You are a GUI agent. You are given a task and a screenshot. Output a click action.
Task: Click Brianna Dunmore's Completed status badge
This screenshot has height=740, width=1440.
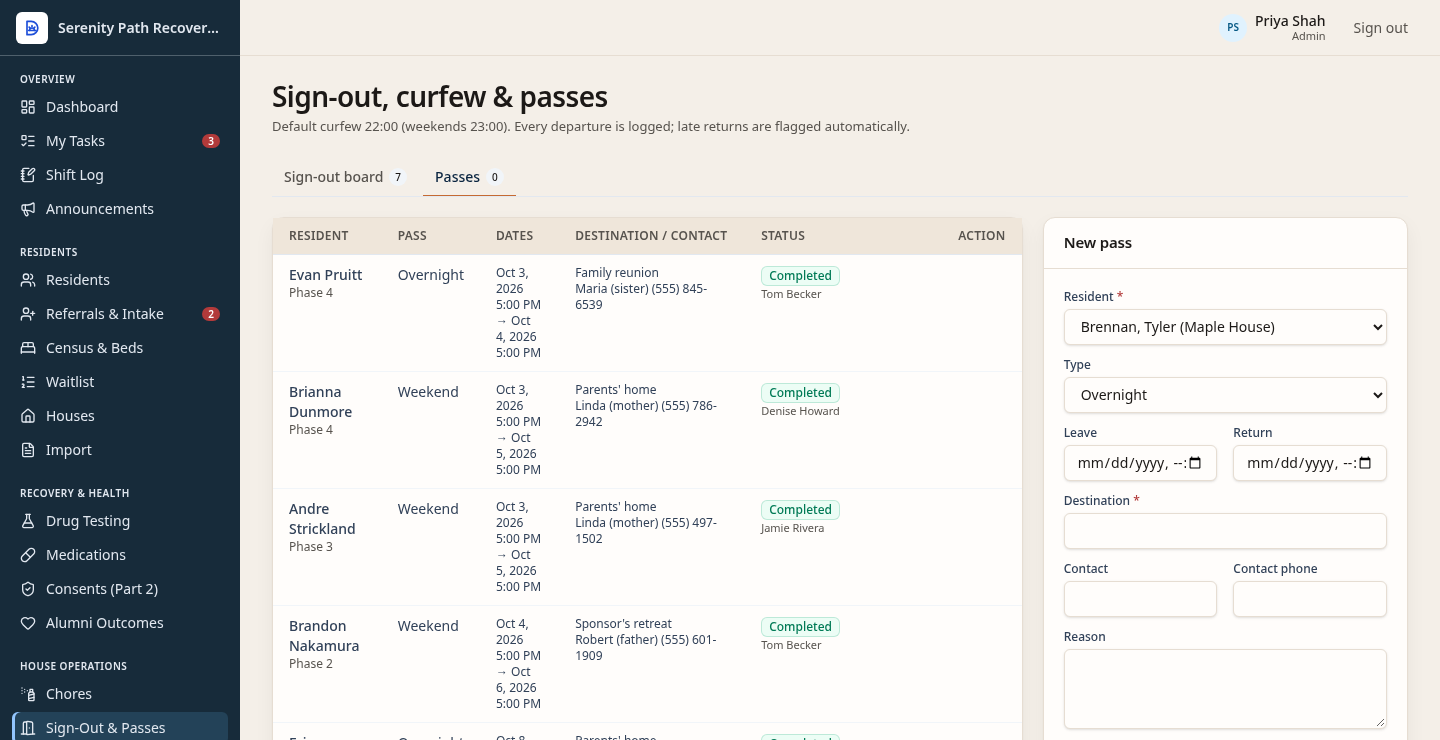point(800,393)
